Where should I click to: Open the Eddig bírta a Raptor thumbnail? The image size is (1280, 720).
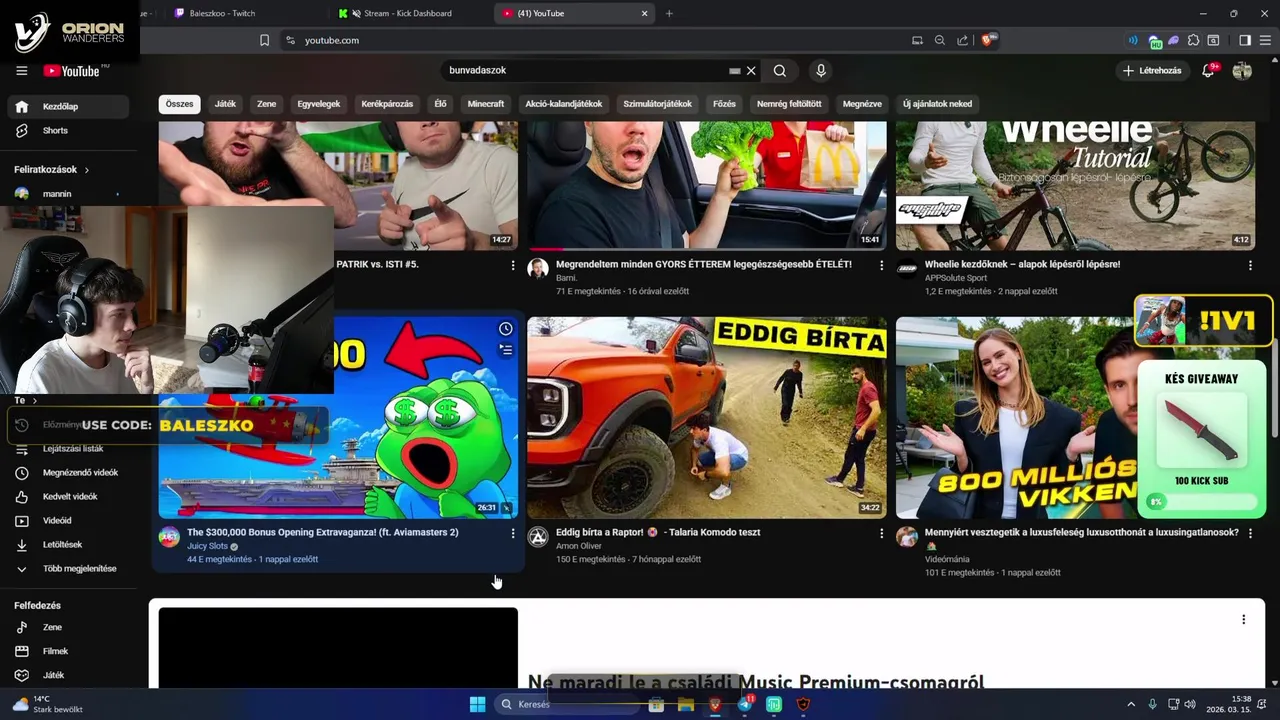706,418
